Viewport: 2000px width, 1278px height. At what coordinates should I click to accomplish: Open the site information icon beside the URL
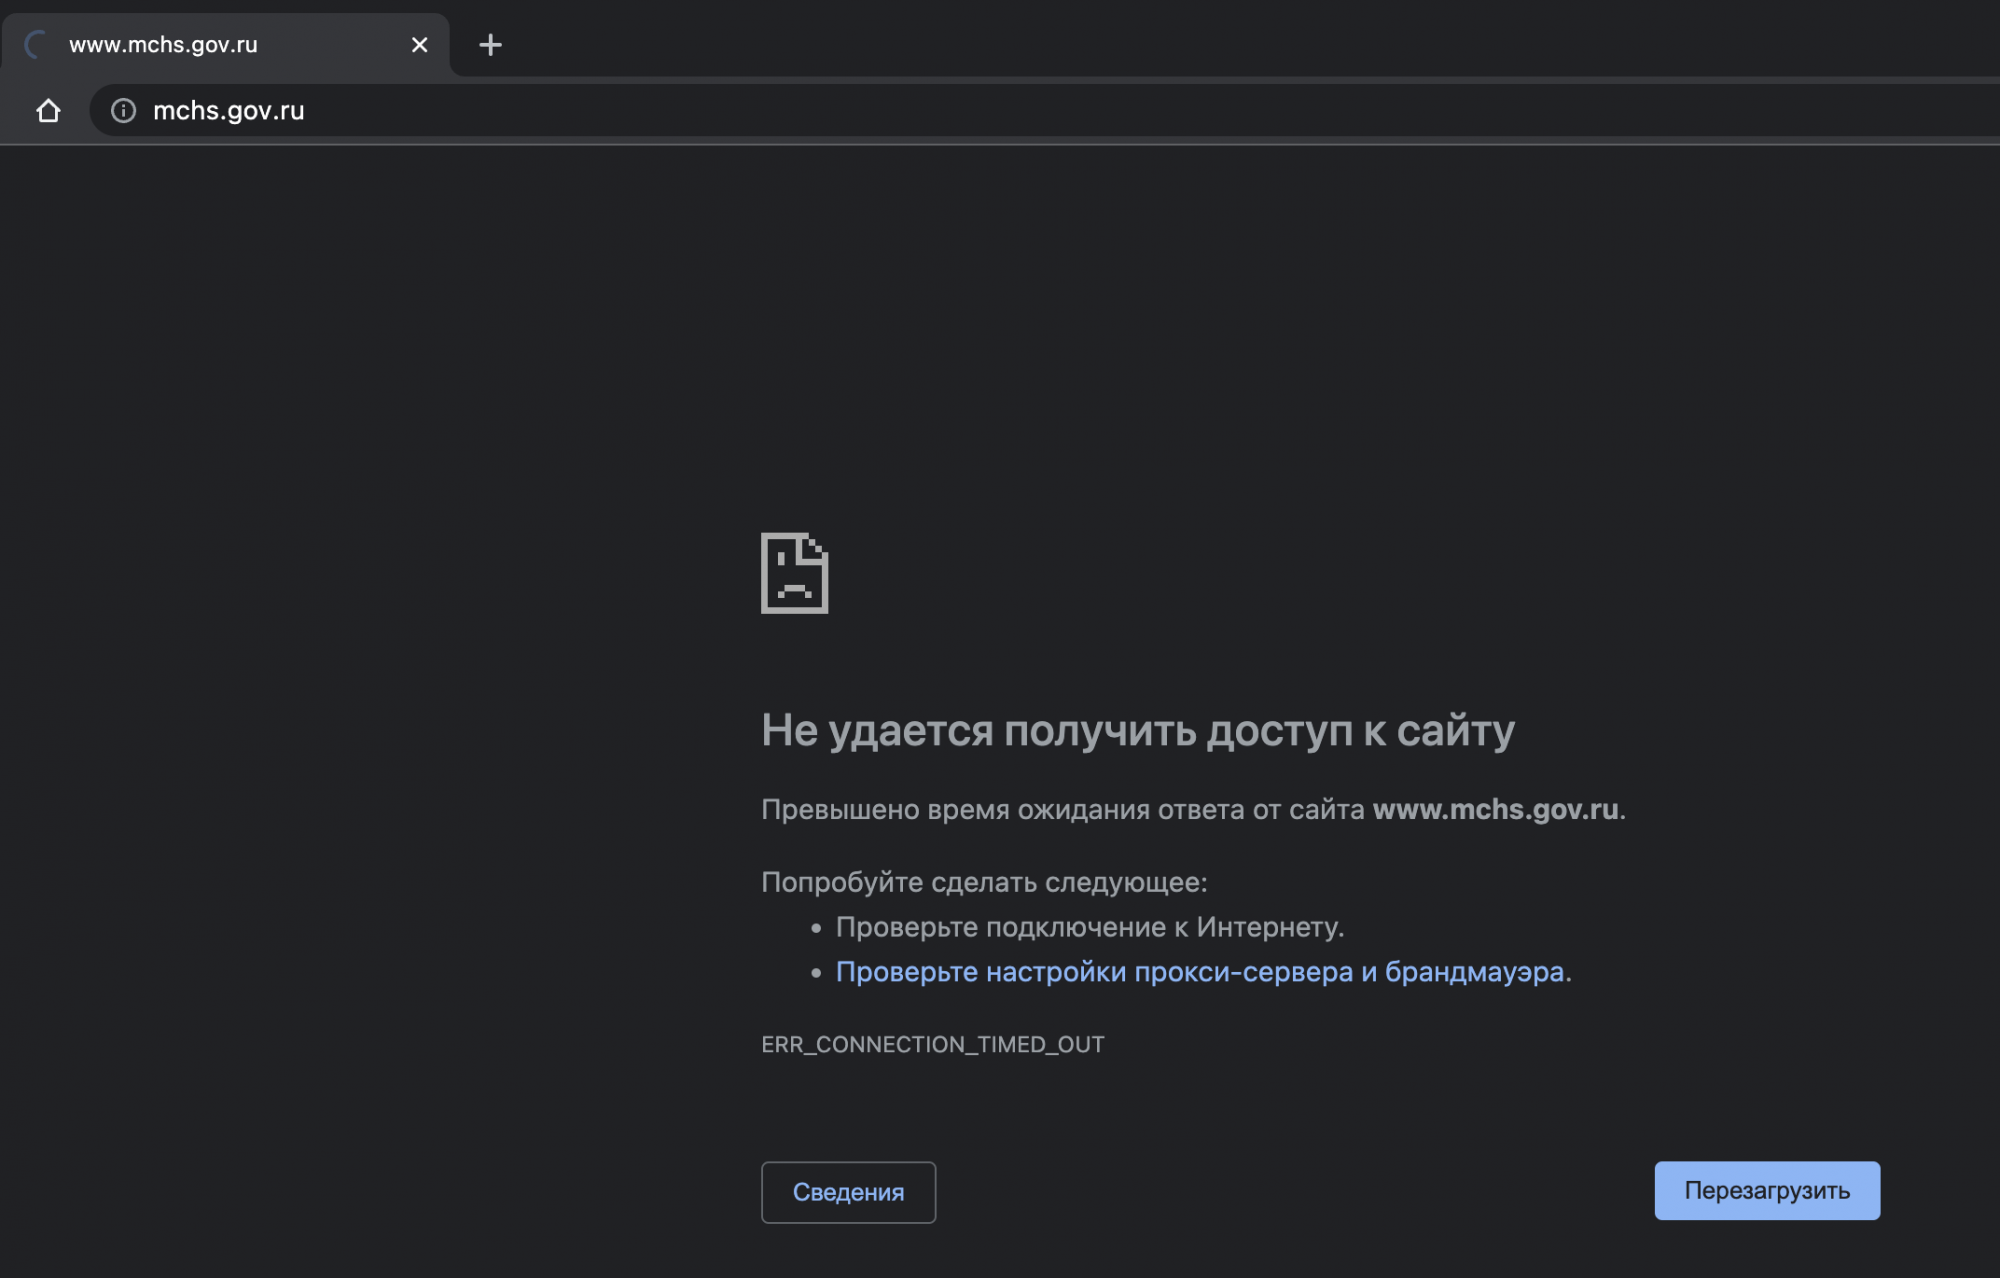click(x=123, y=111)
